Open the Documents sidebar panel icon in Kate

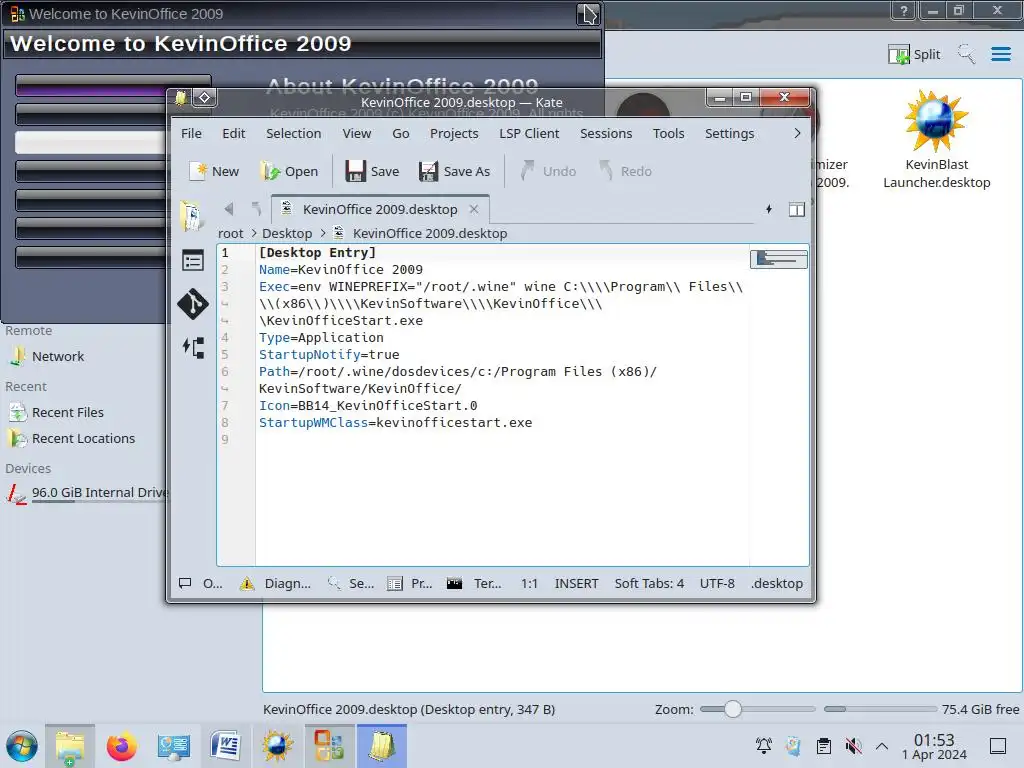pos(192,216)
